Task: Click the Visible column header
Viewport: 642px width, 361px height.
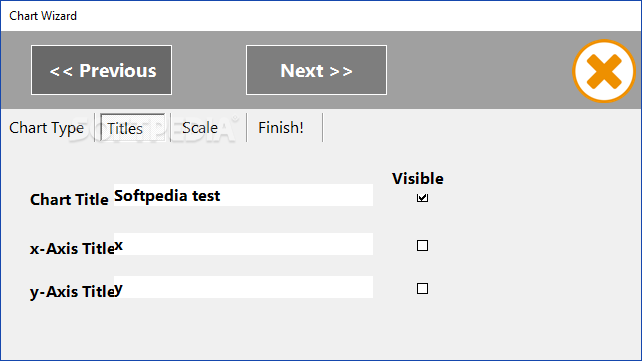Action: coord(418,178)
